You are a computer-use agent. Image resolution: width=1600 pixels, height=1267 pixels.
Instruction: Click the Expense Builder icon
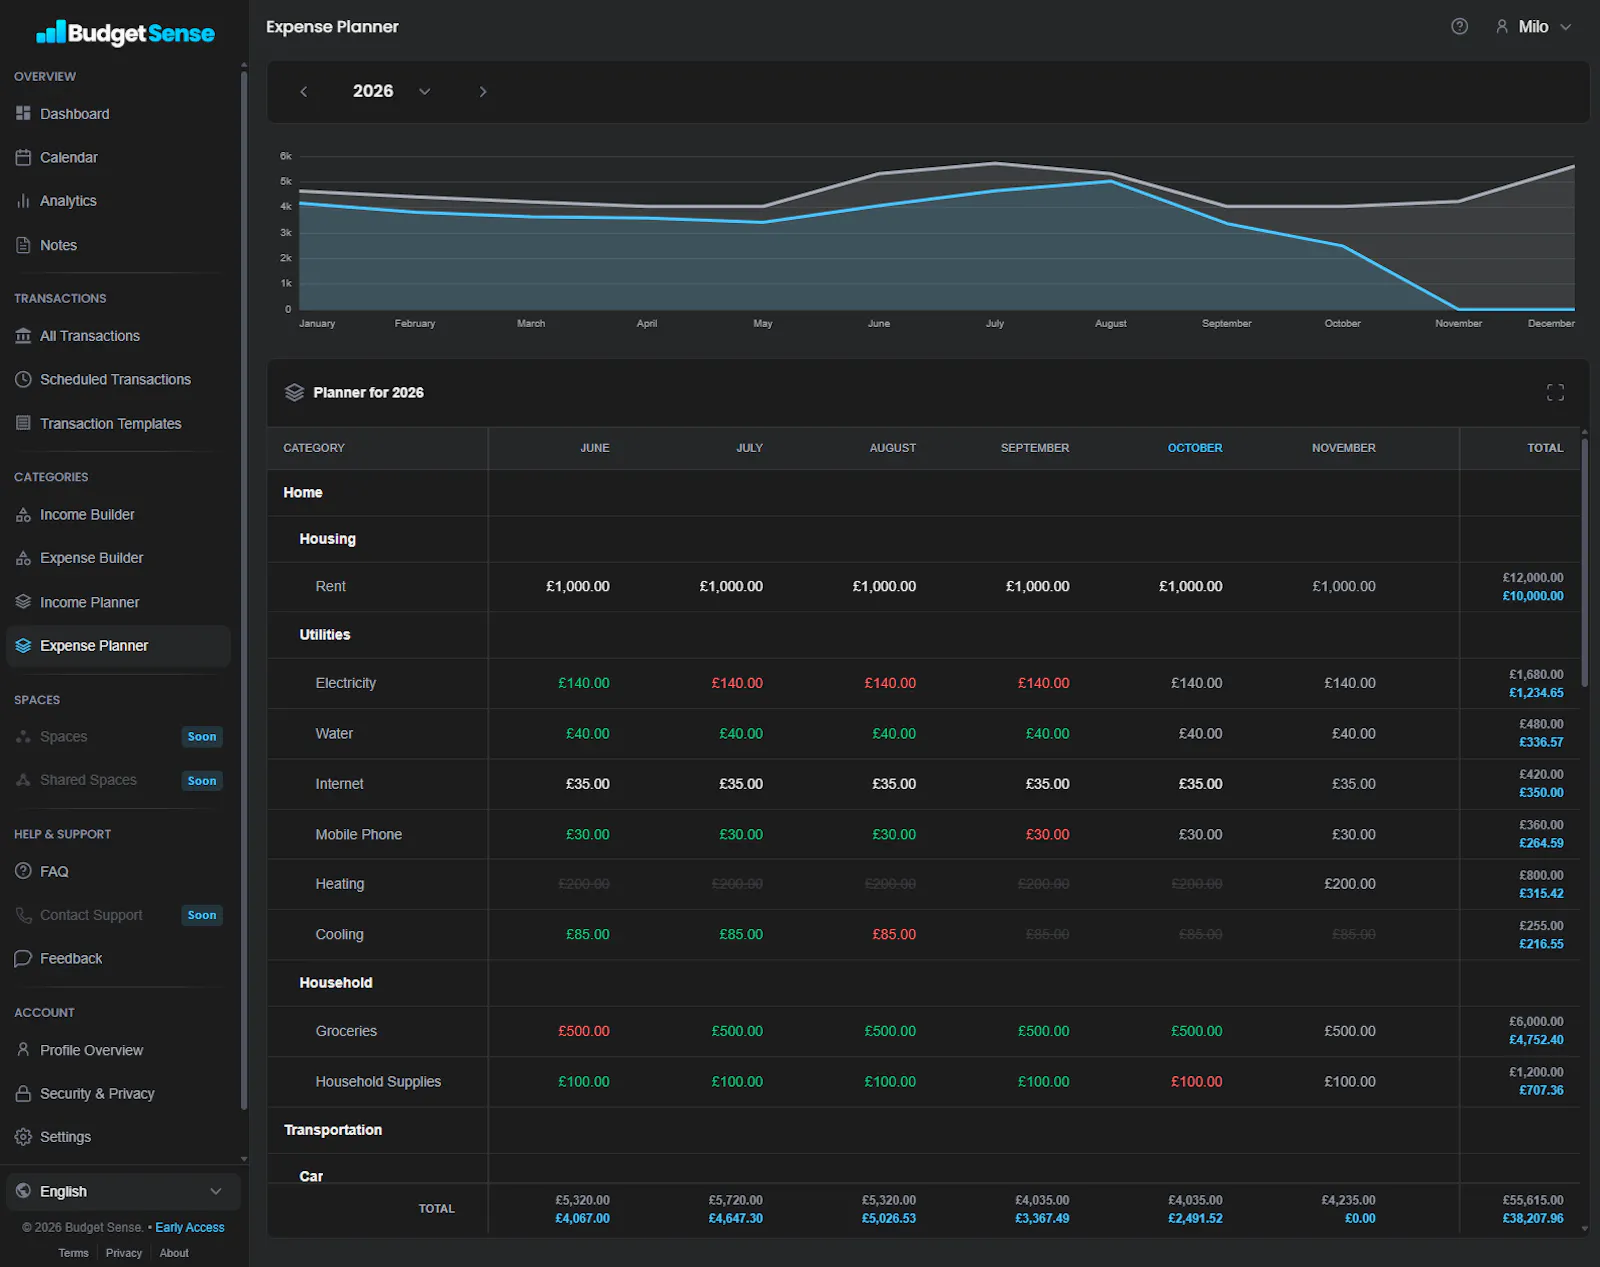tap(23, 558)
